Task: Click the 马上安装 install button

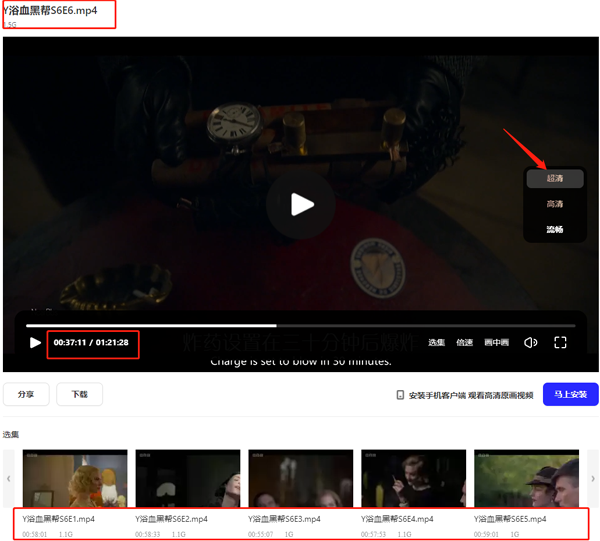Action: 571,394
